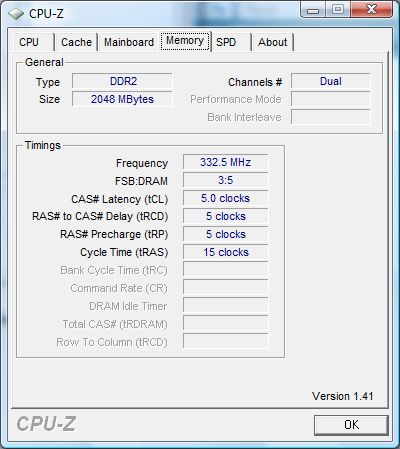The height and width of the screenshot is (449, 400).
Task: Click the 5.0 clocks CAS latency value
Action: 226,198
